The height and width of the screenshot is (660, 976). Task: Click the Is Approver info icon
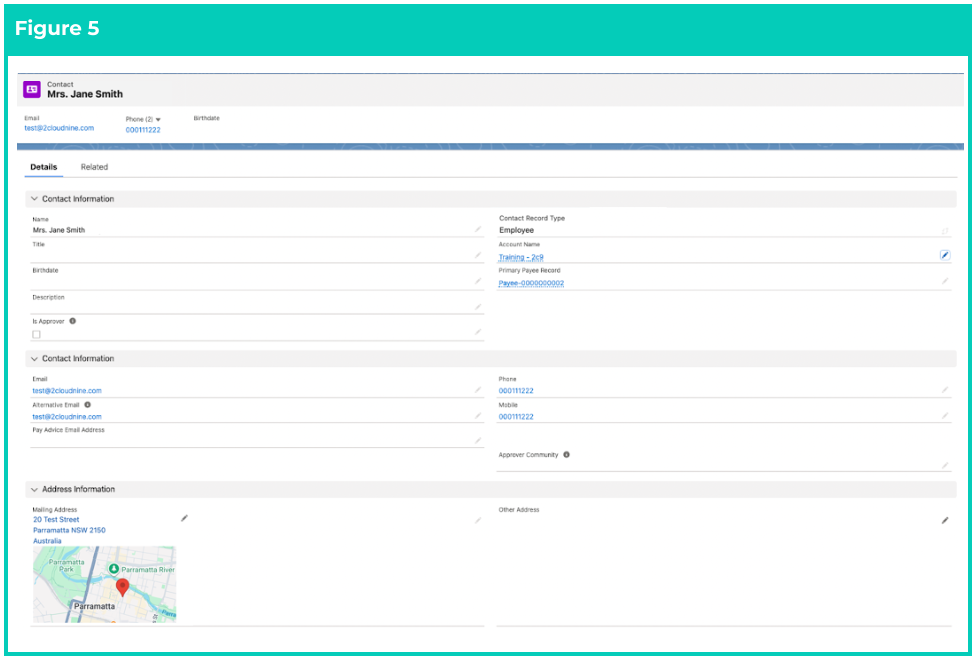pyautogui.click(x=72, y=321)
